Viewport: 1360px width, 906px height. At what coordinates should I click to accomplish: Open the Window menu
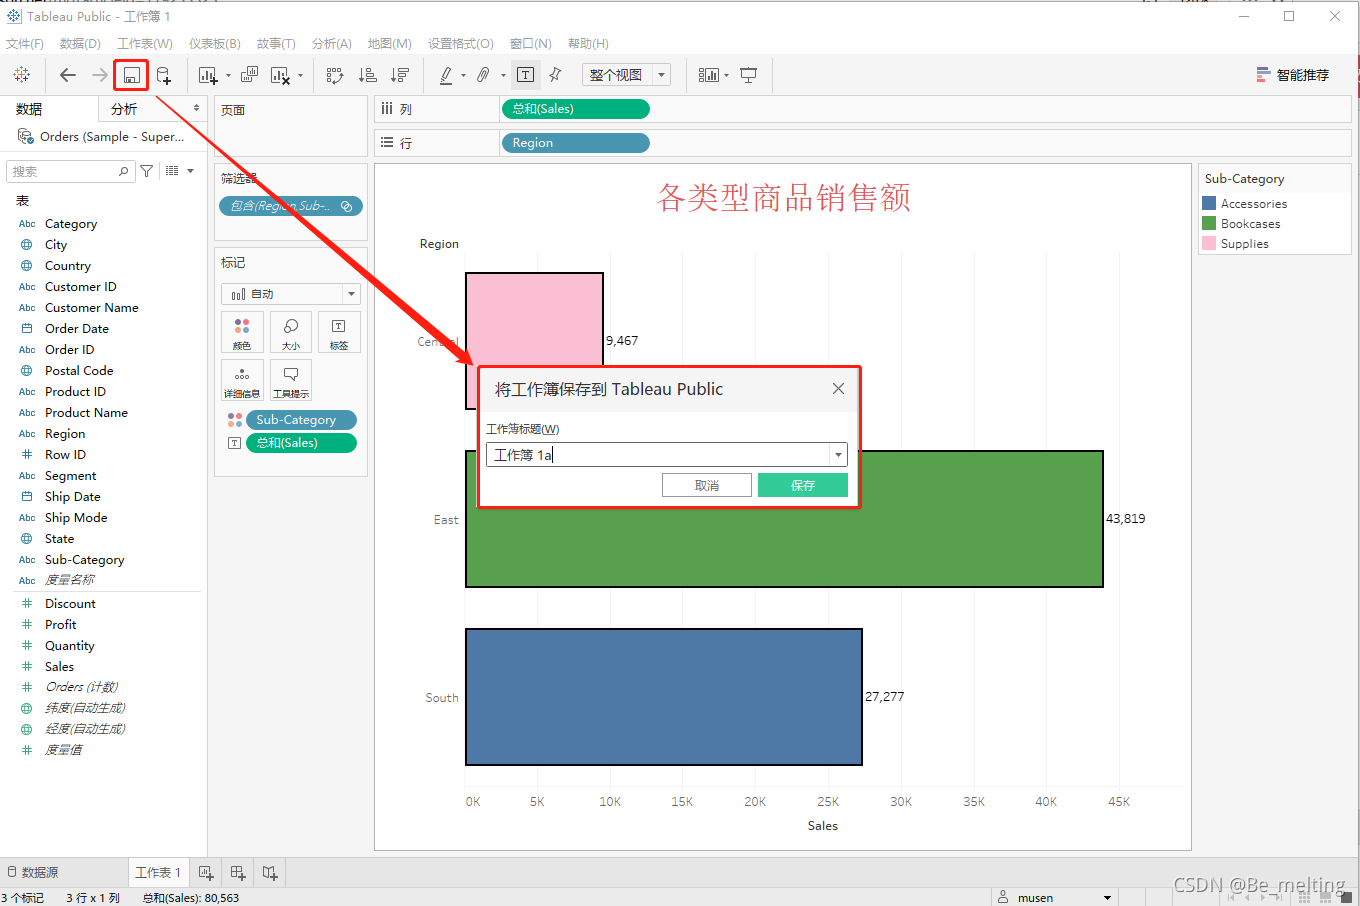(x=531, y=44)
